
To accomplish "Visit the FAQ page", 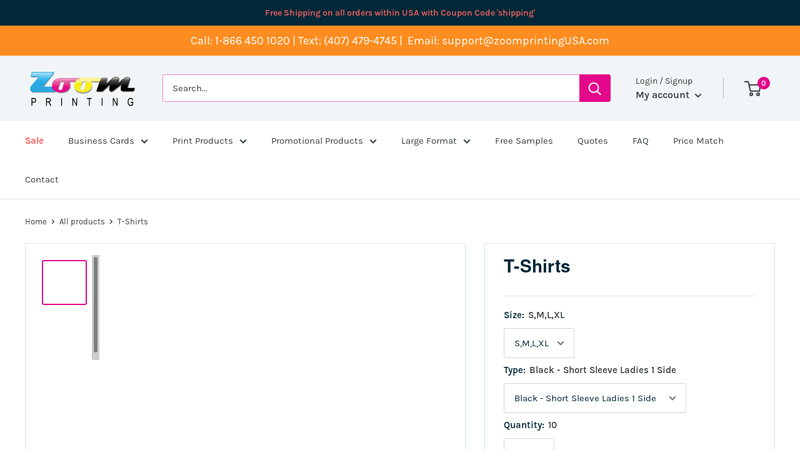I will pyautogui.click(x=640, y=141).
